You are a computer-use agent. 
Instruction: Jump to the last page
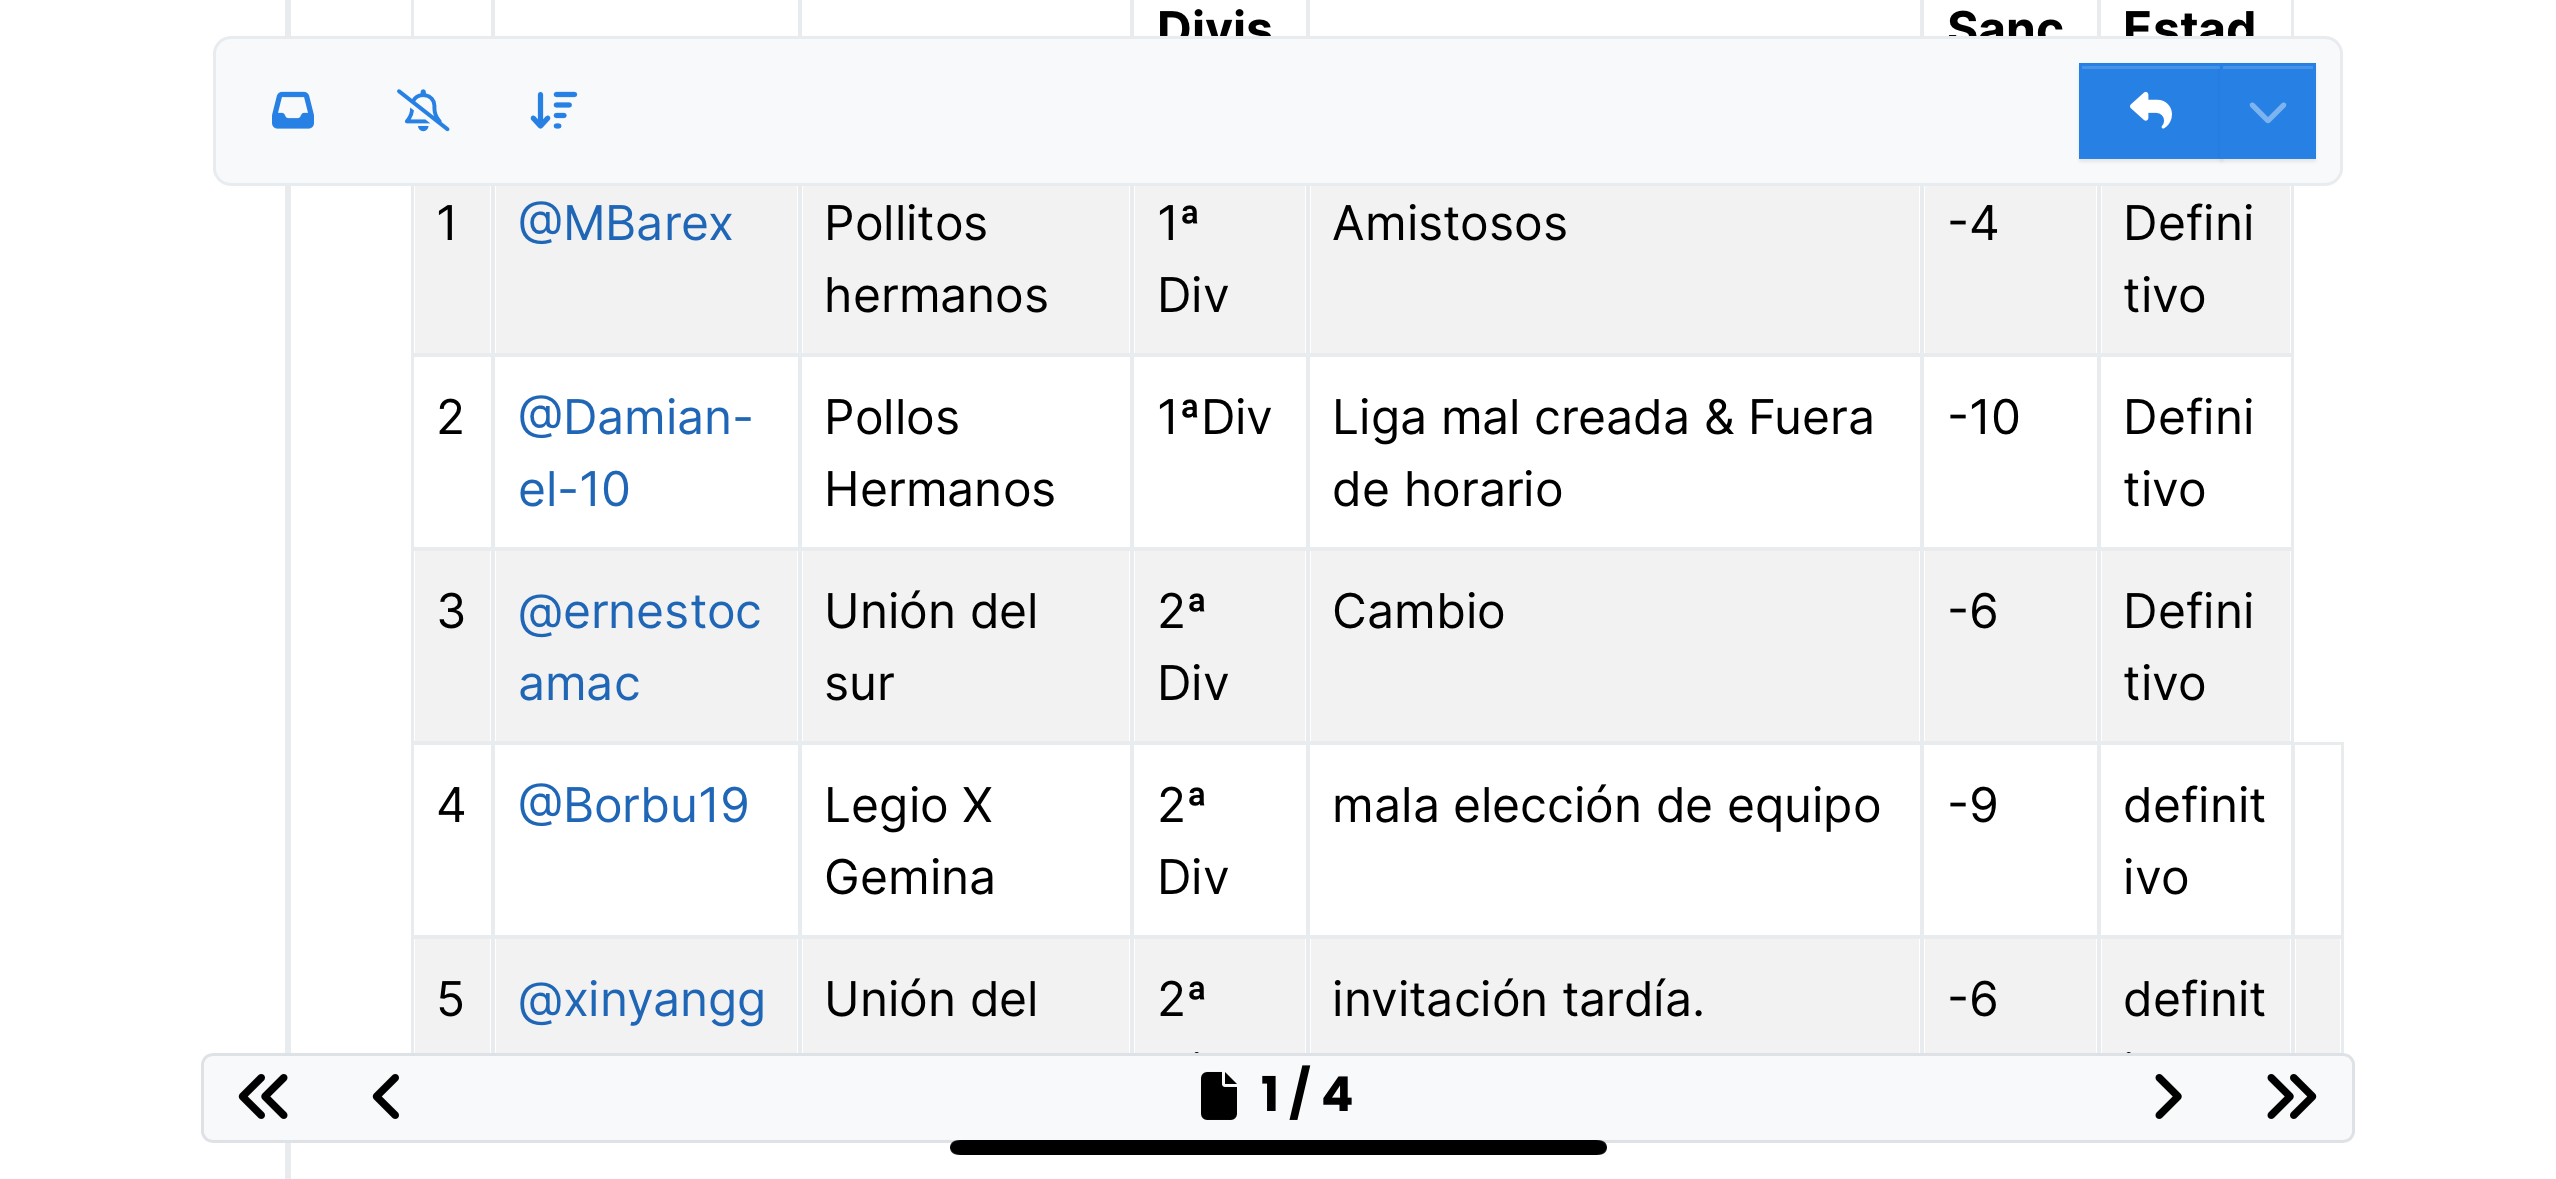[x=2290, y=1096]
